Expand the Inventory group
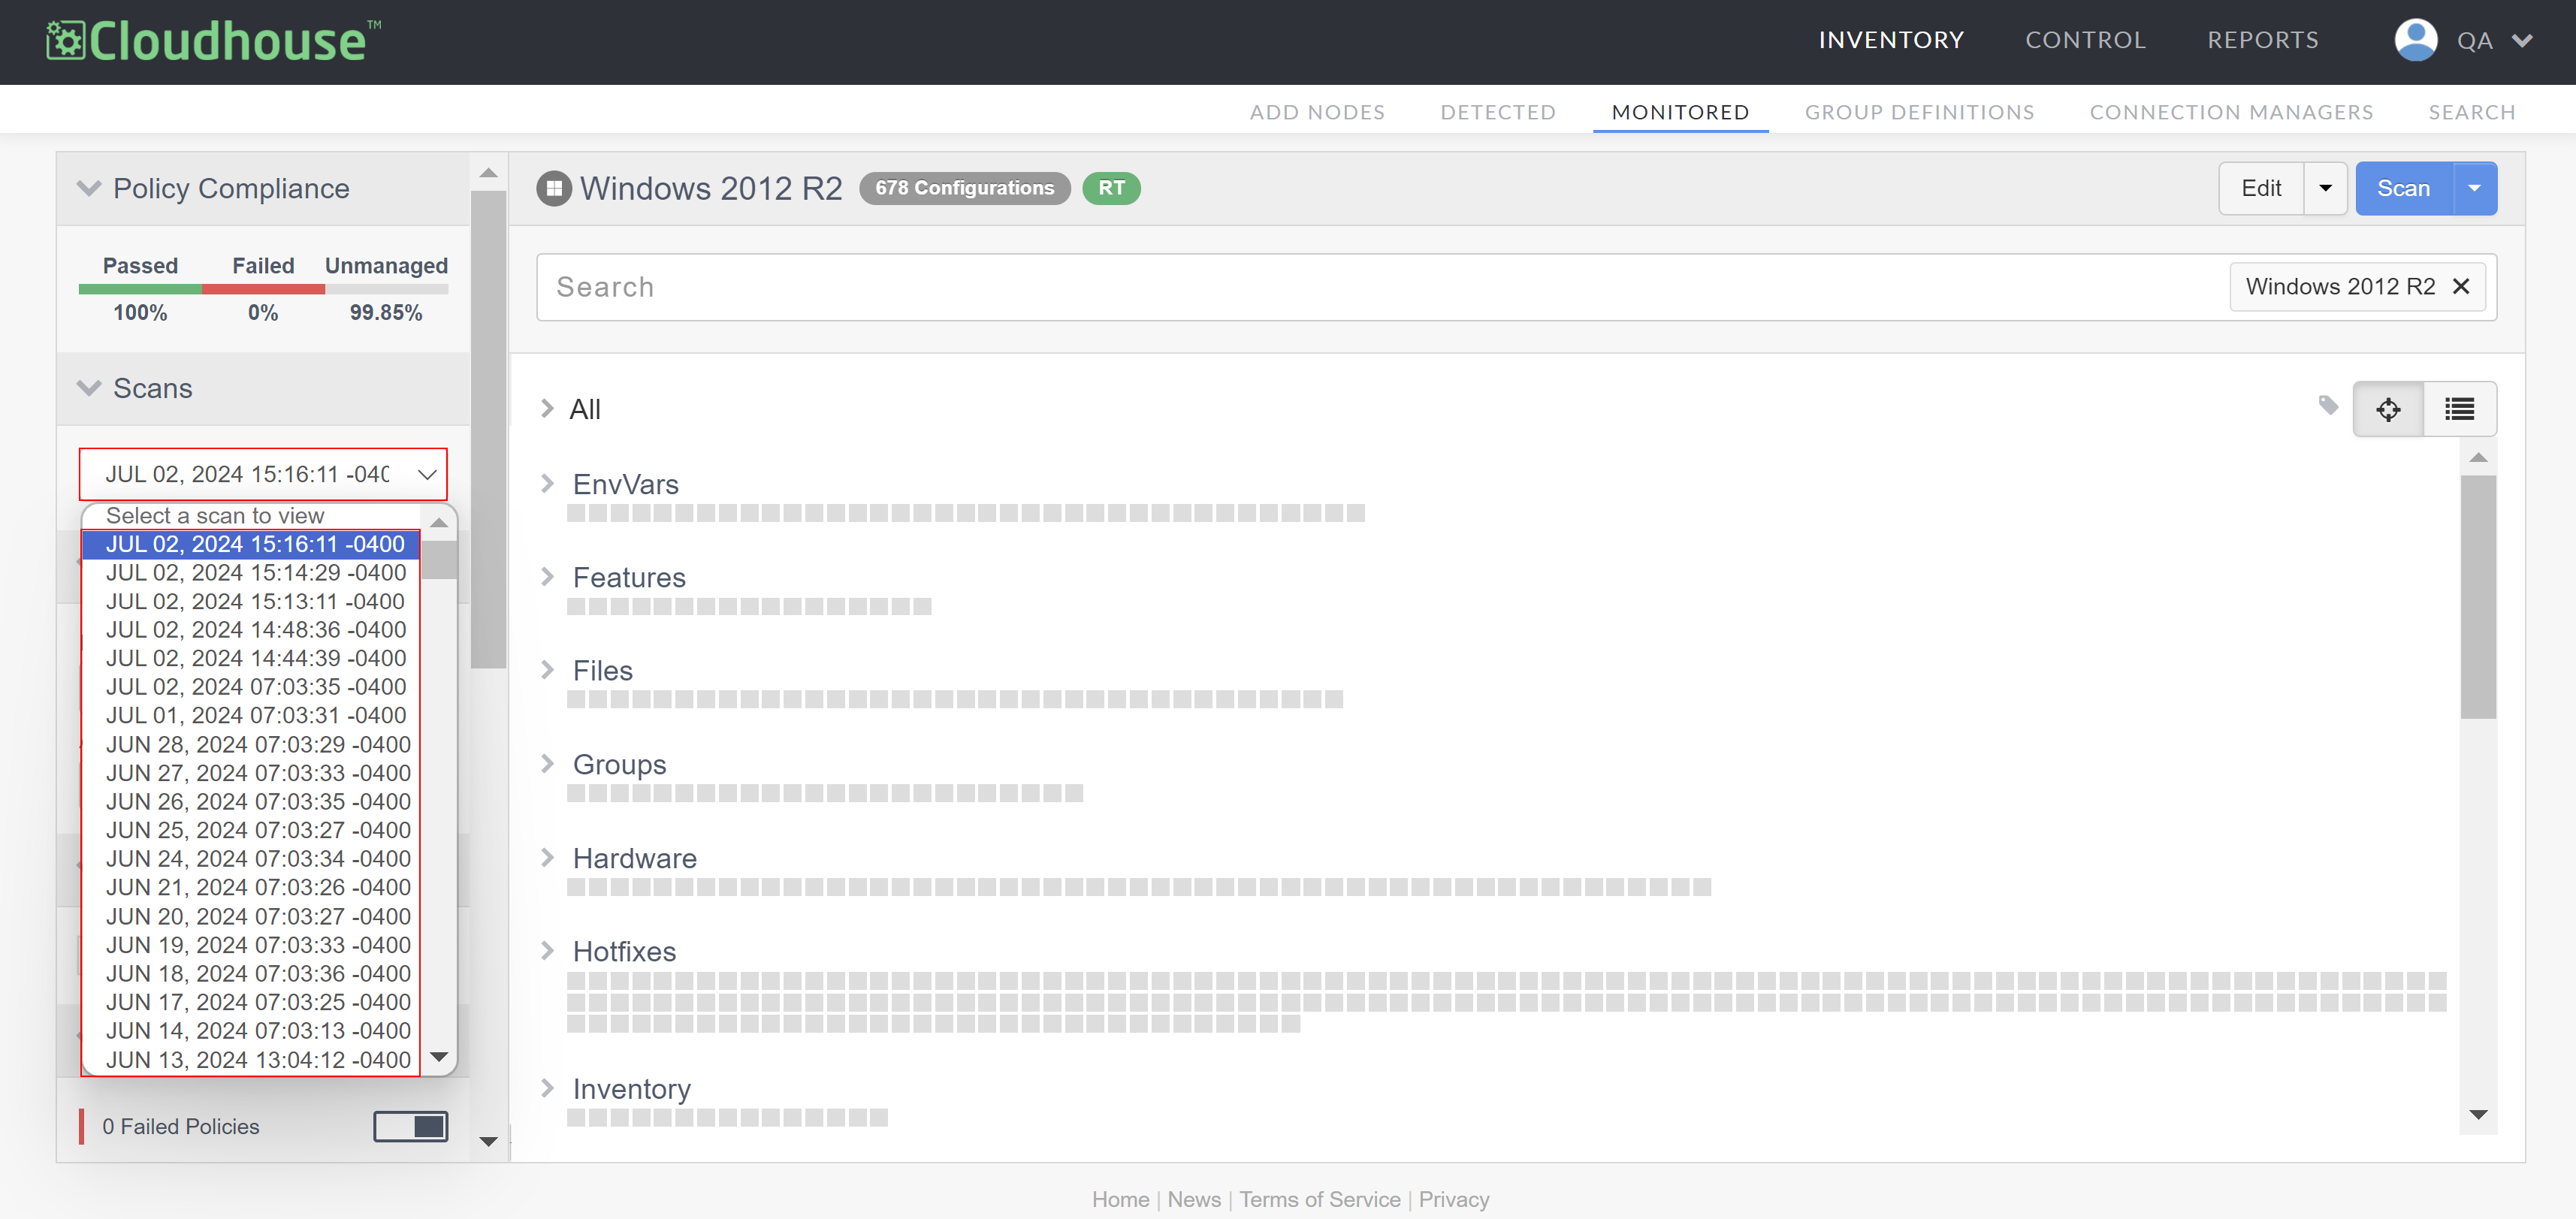The height and width of the screenshot is (1219, 2576). [547, 1088]
